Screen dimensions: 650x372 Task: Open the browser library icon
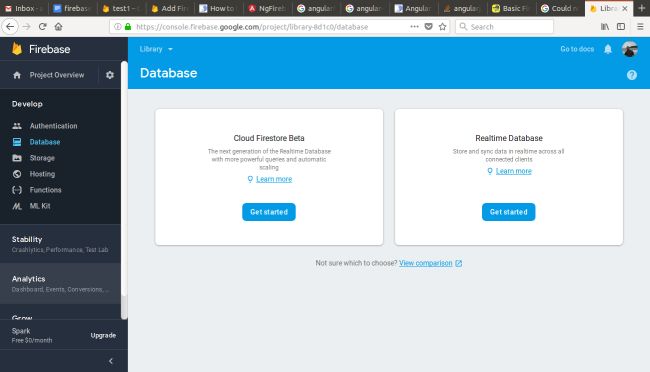point(605,27)
